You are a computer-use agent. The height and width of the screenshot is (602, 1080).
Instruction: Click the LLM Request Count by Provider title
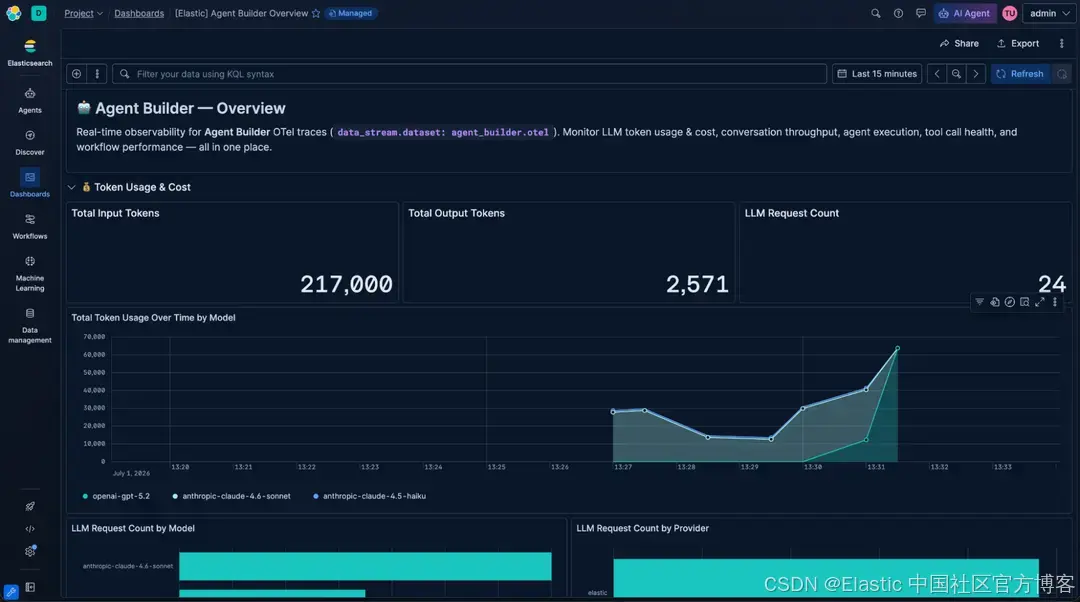(x=643, y=528)
